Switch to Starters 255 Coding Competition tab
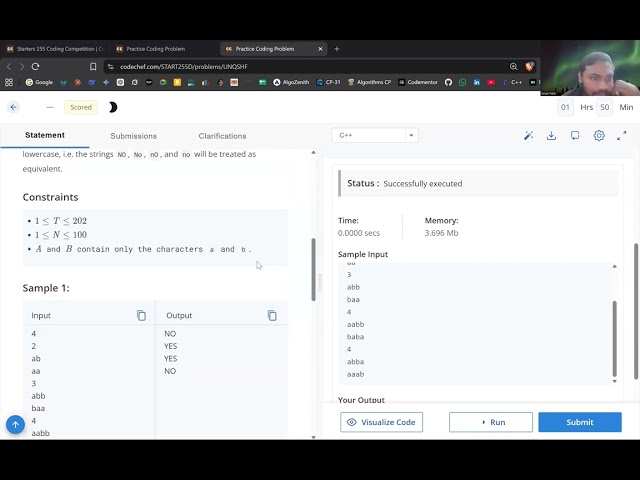640x480 pixels. tap(55, 49)
